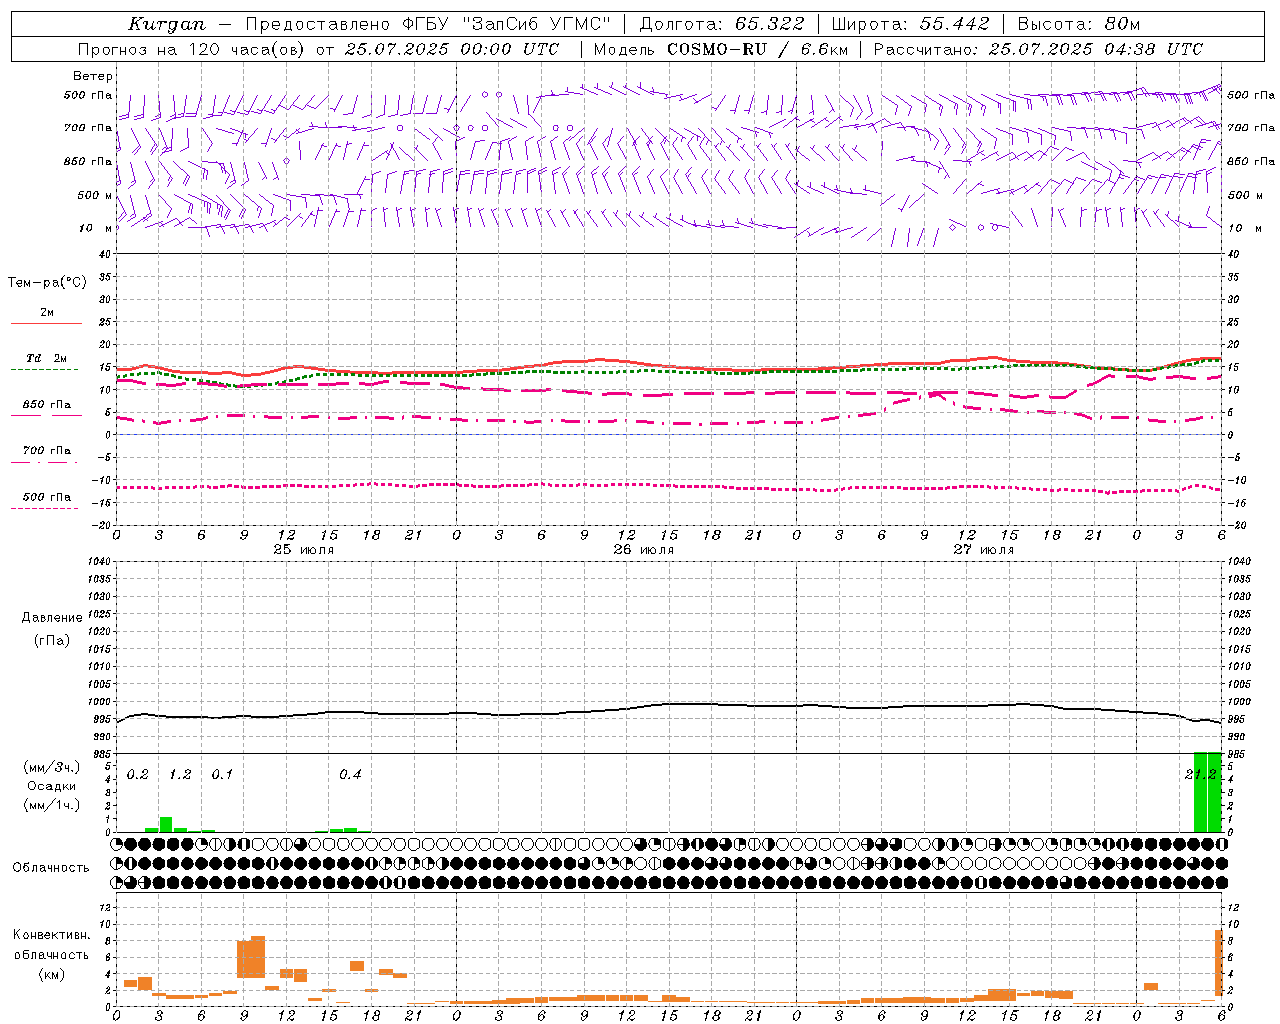Click the '25 июля' date label
Viewport: 1280px width, 1024px height.
(x=304, y=550)
